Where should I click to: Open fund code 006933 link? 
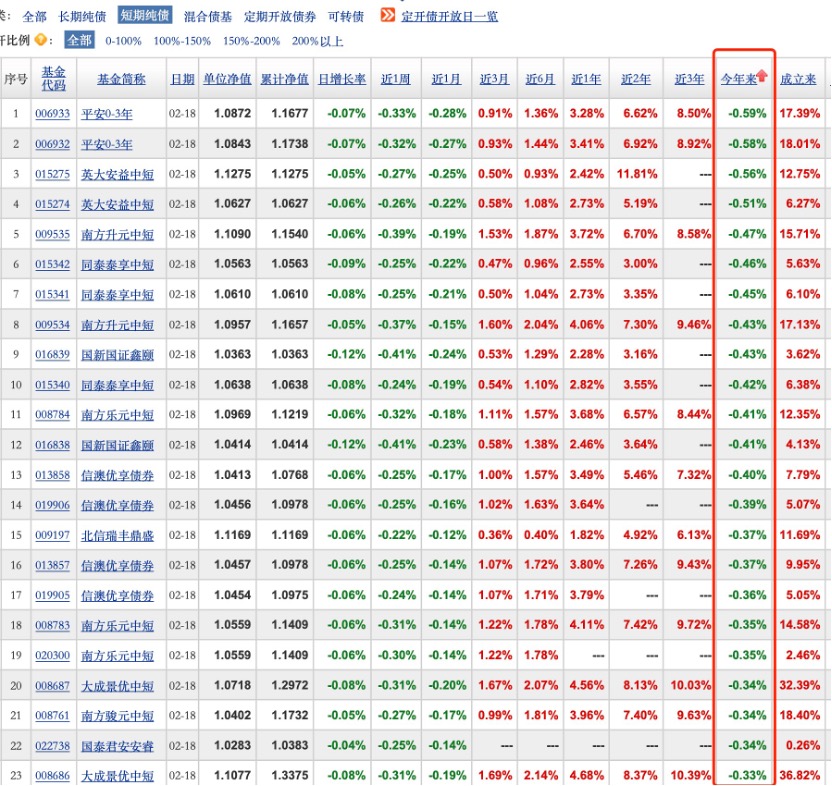click(52, 114)
